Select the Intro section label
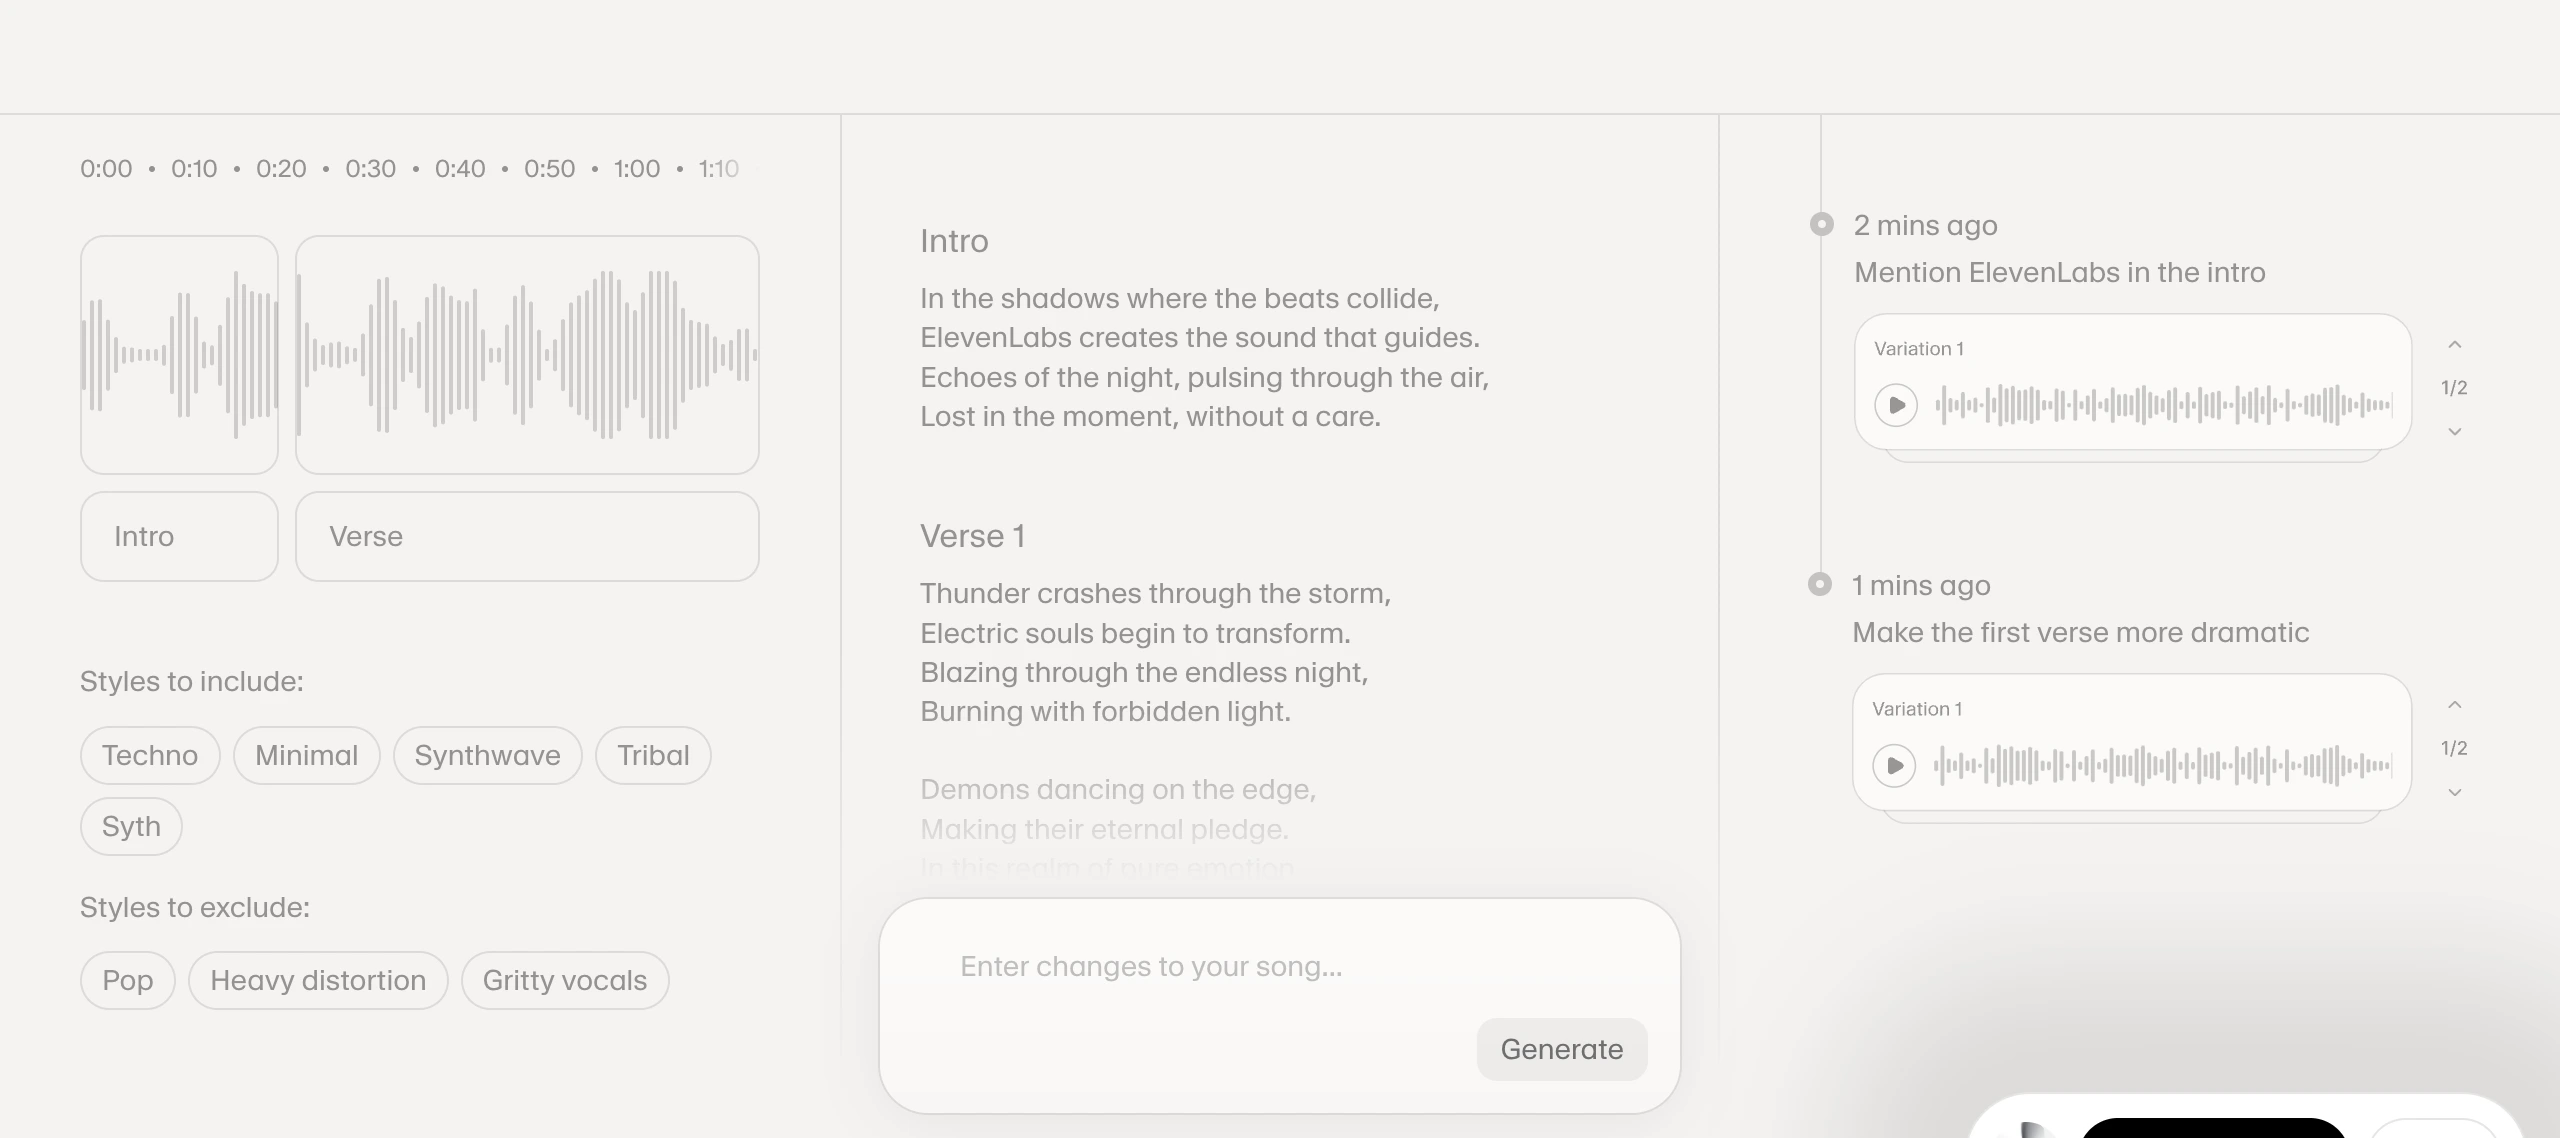 coord(179,536)
